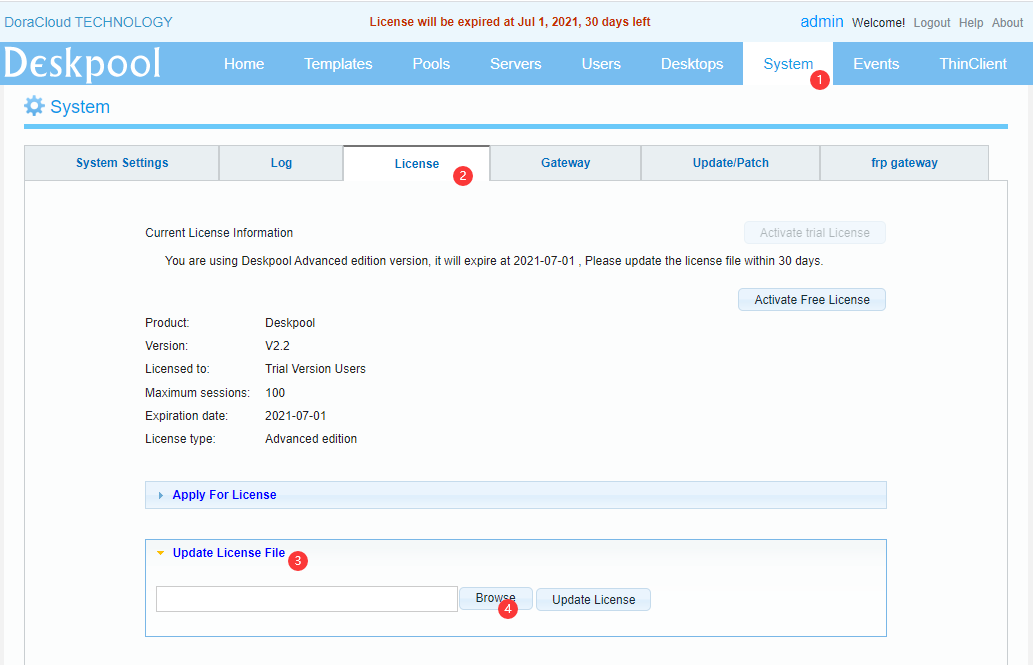Open the Events page
1033x665 pixels.
click(x=876, y=64)
